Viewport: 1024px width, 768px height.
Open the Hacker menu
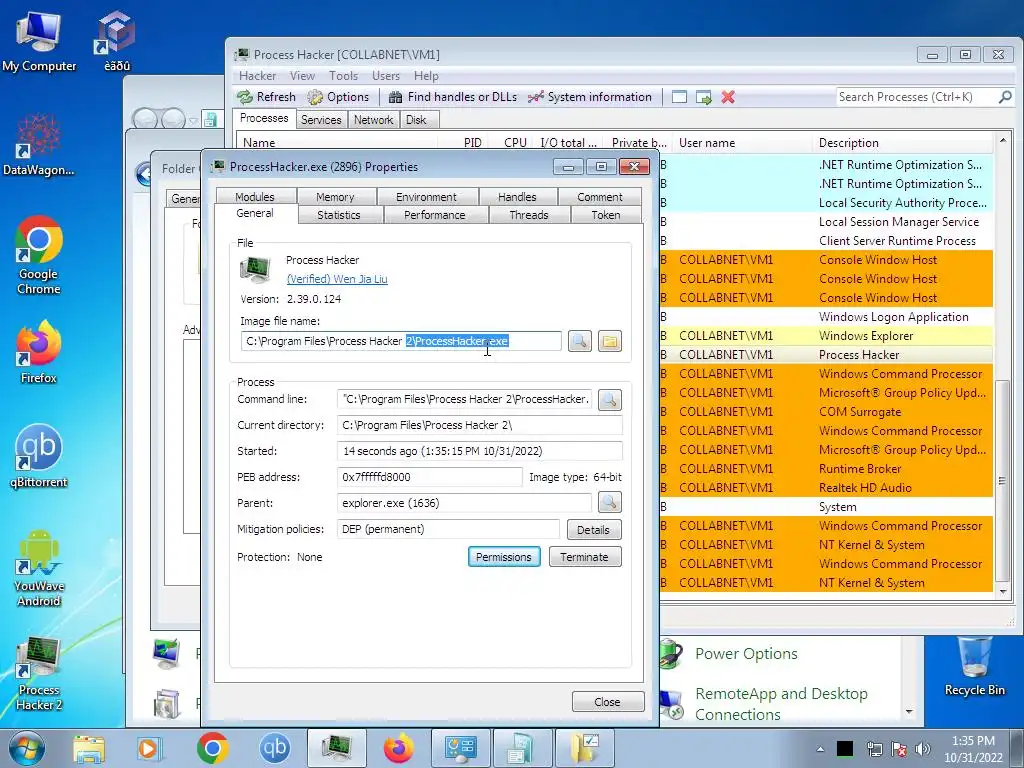(x=257, y=76)
